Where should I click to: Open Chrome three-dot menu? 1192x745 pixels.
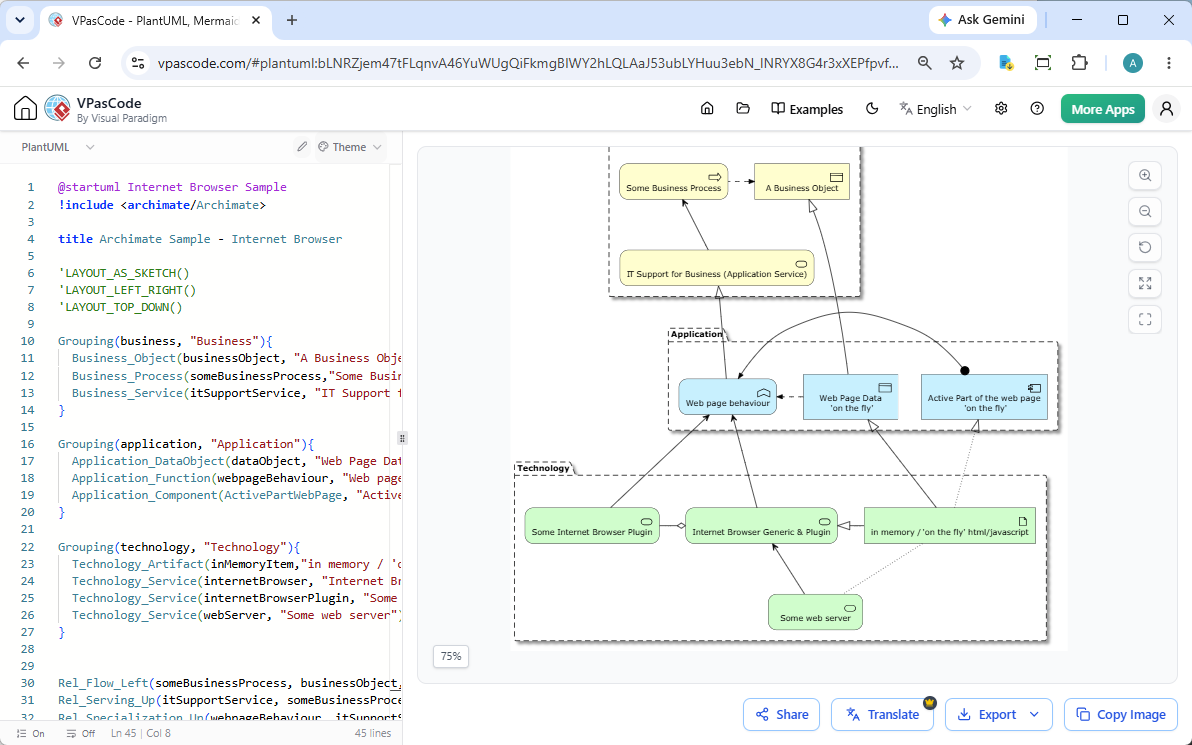1168,63
